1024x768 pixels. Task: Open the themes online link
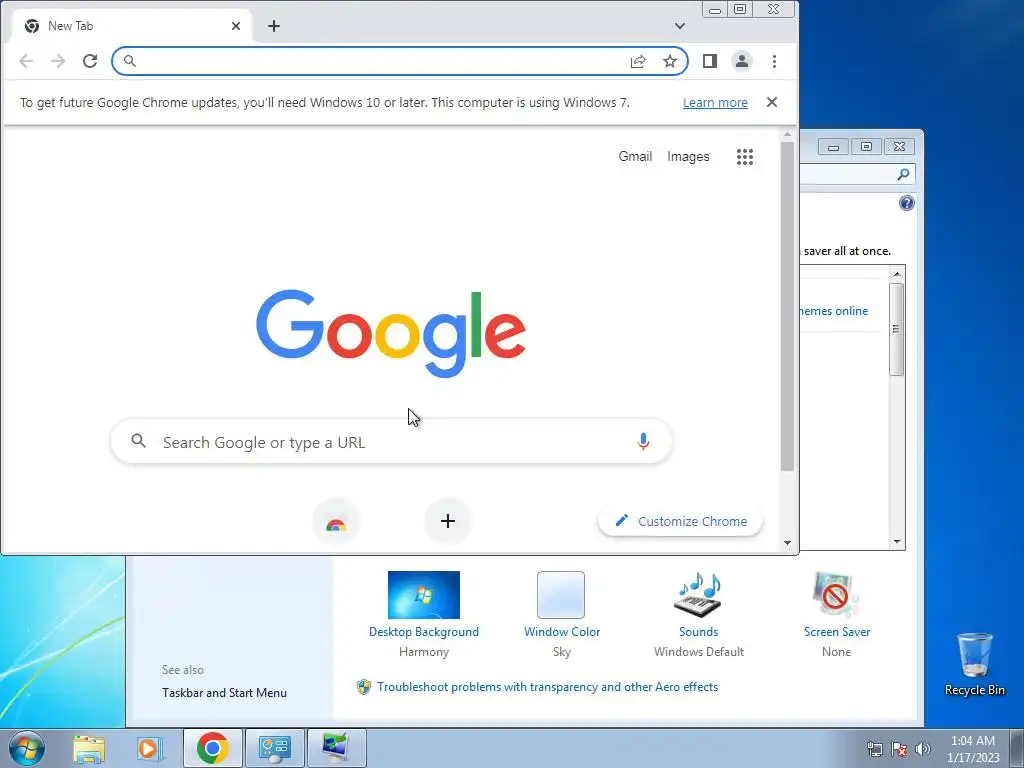pyautogui.click(x=834, y=311)
